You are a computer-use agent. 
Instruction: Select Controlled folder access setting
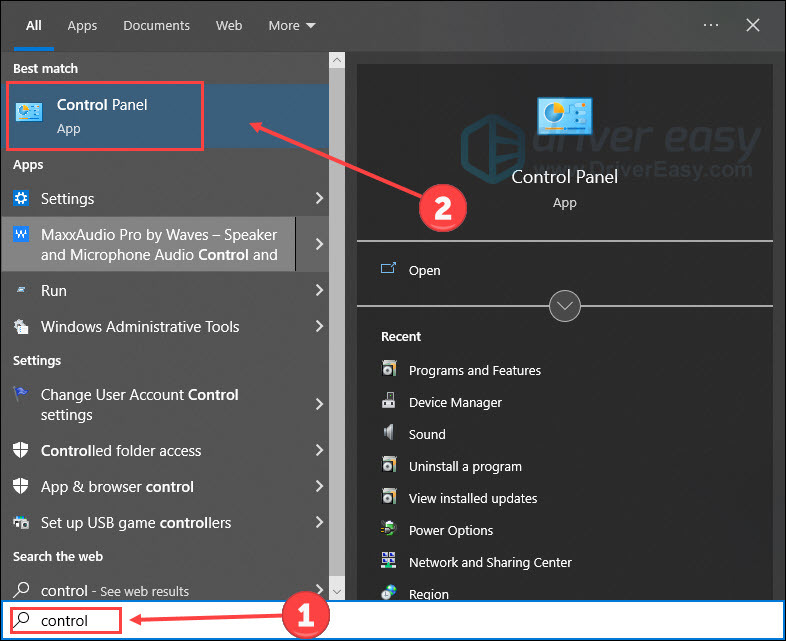click(120, 451)
